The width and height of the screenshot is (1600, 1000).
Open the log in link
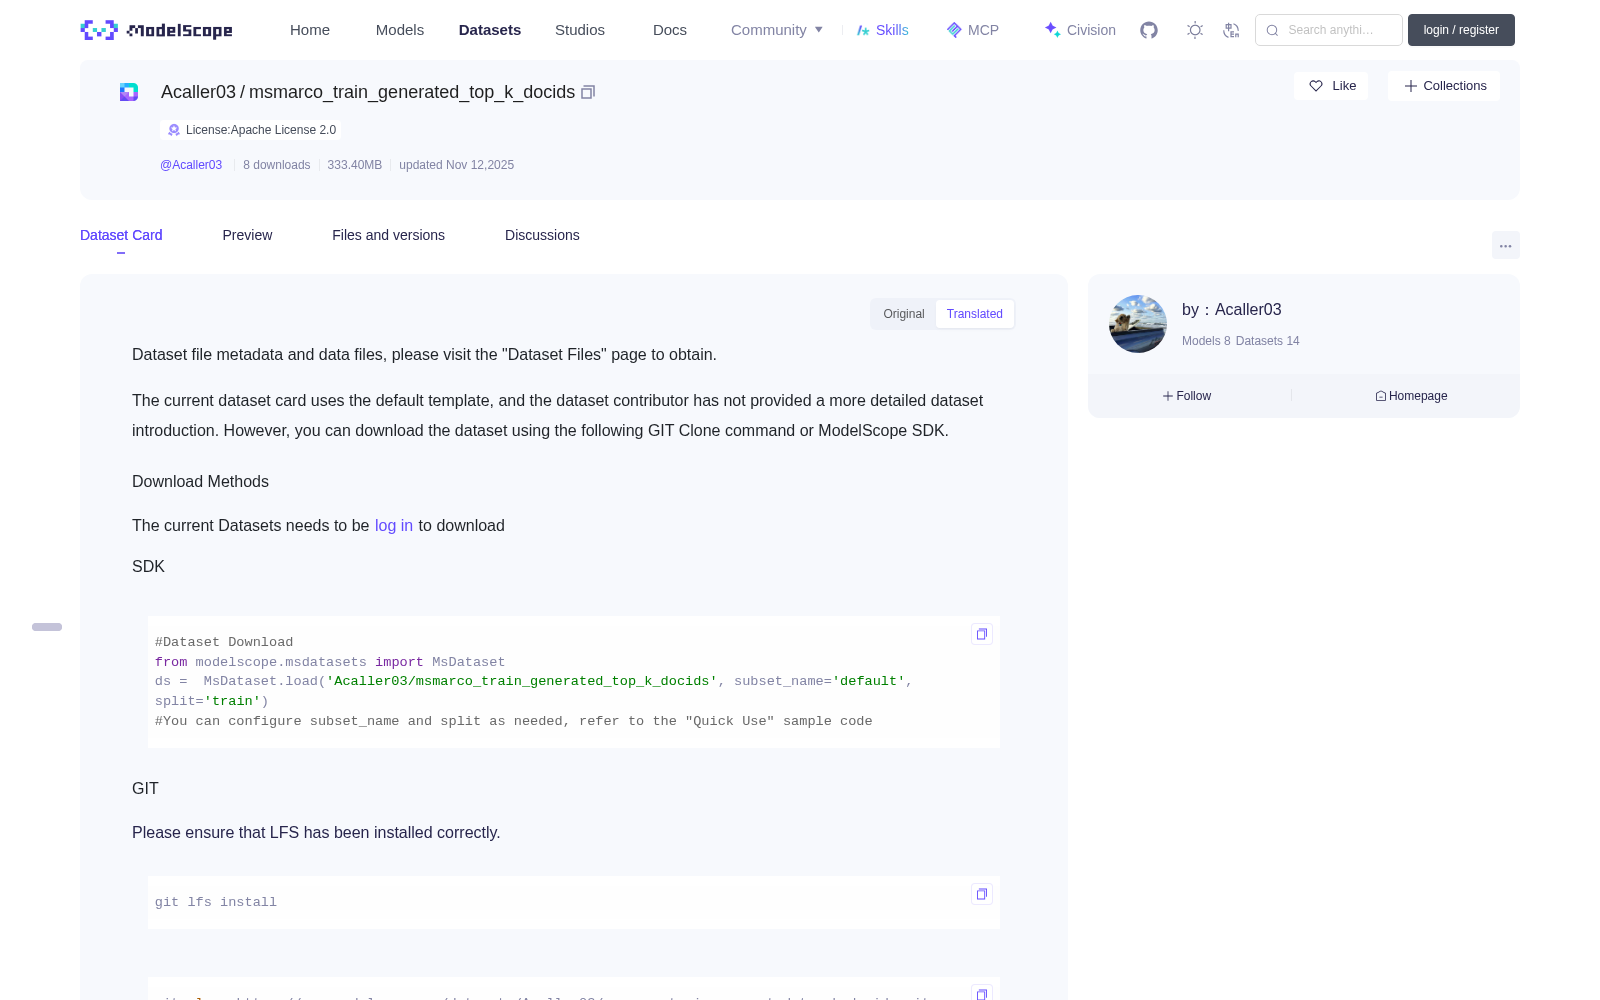click(394, 526)
